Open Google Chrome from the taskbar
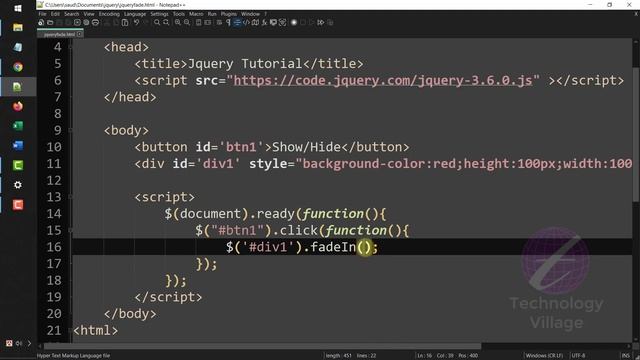Viewport: 640px width, 360px height. tap(18, 67)
